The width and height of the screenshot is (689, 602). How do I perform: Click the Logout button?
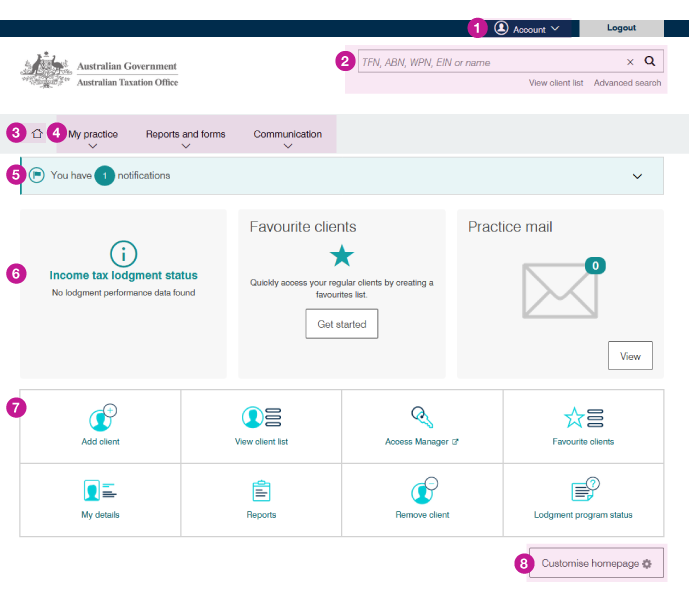621,28
